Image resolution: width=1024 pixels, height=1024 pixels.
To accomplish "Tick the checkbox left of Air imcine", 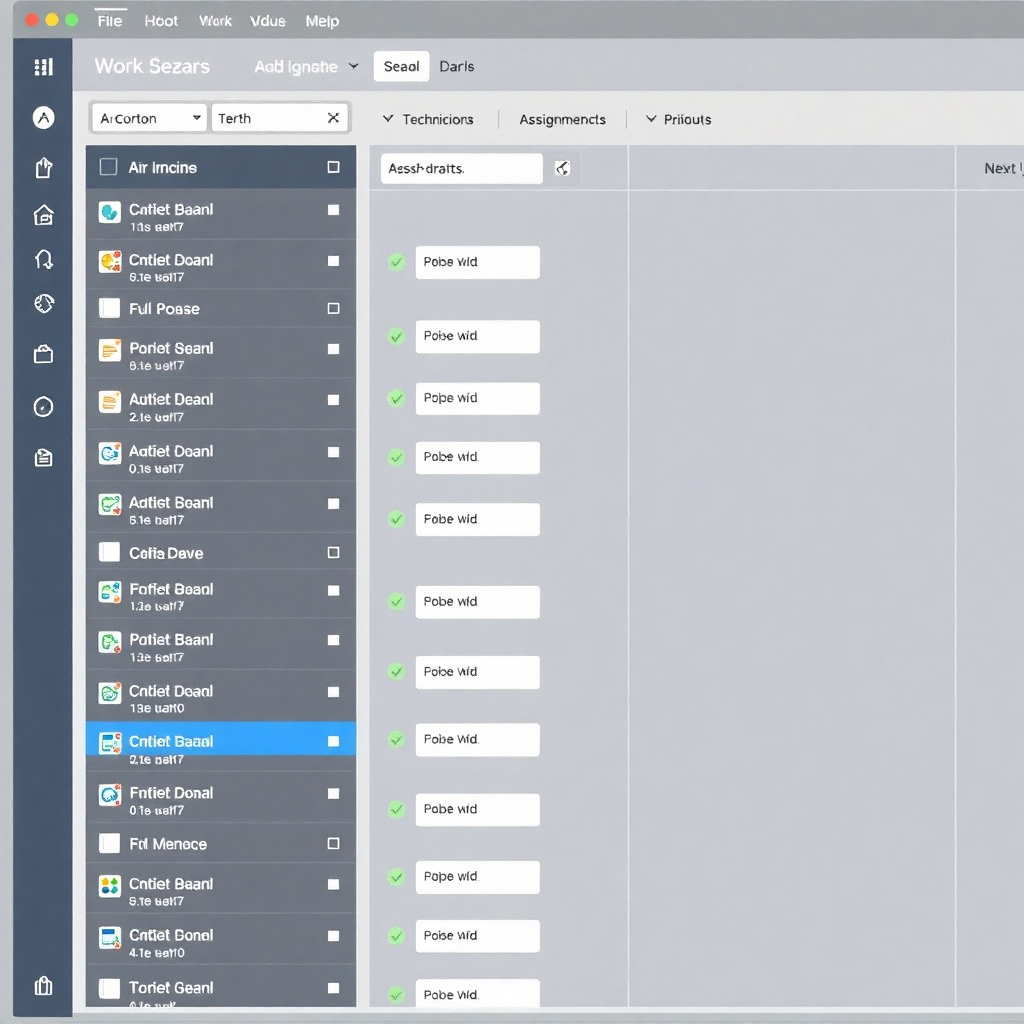I will coord(108,167).
